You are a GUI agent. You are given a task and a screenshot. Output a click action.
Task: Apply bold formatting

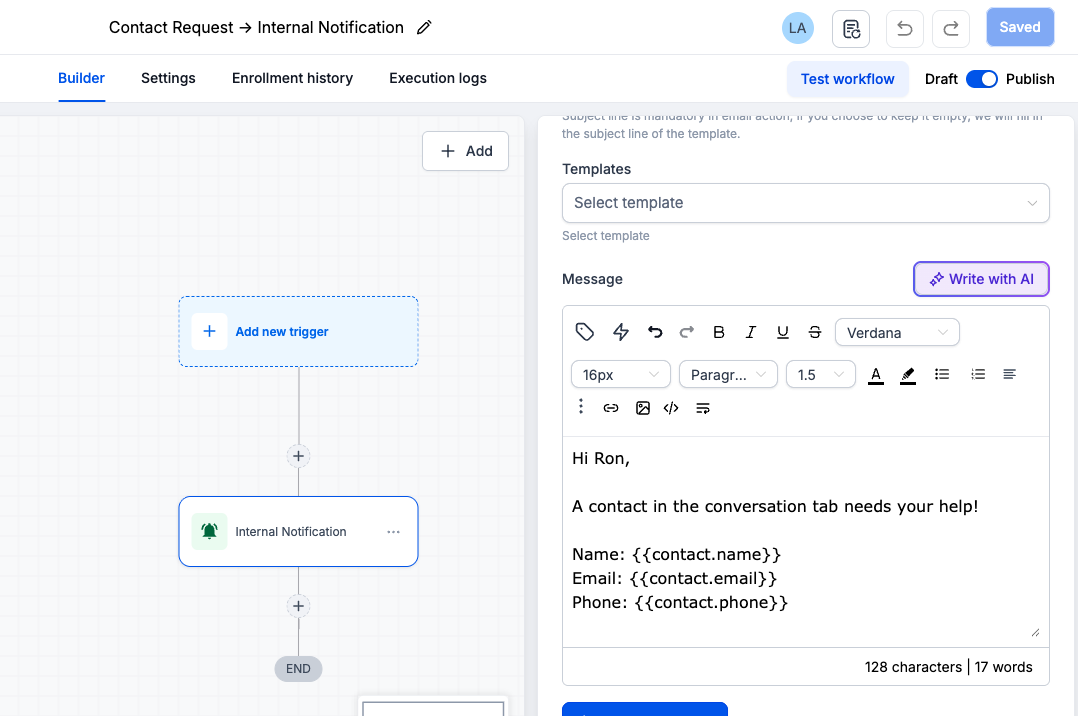point(718,332)
